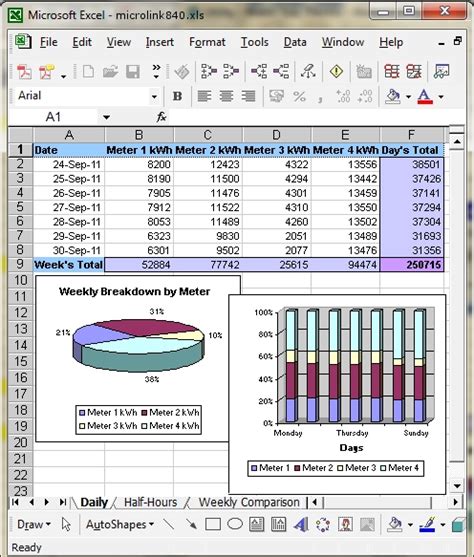Toggle Bold formatting button
Screen dimensions: 474x557
click(x=177, y=96)
